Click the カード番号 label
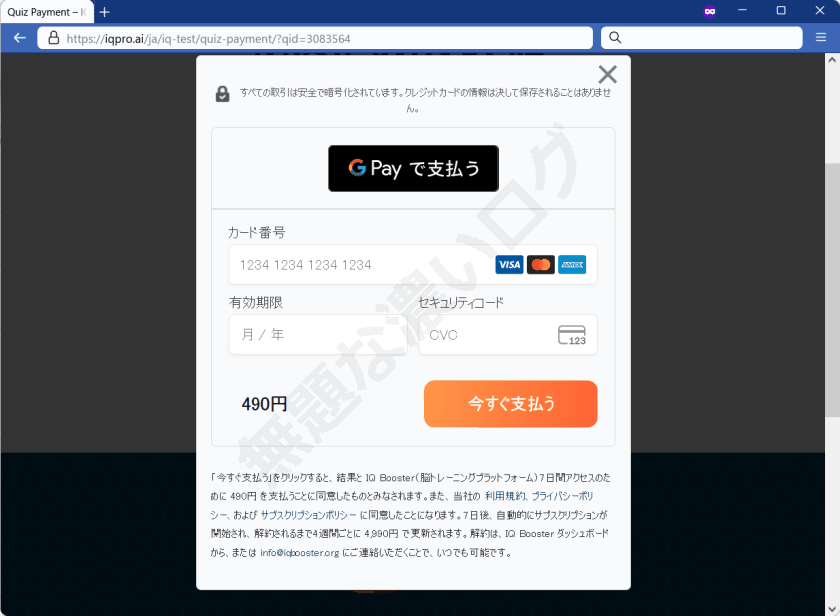 pyautogui.click(x=257, y=232)
